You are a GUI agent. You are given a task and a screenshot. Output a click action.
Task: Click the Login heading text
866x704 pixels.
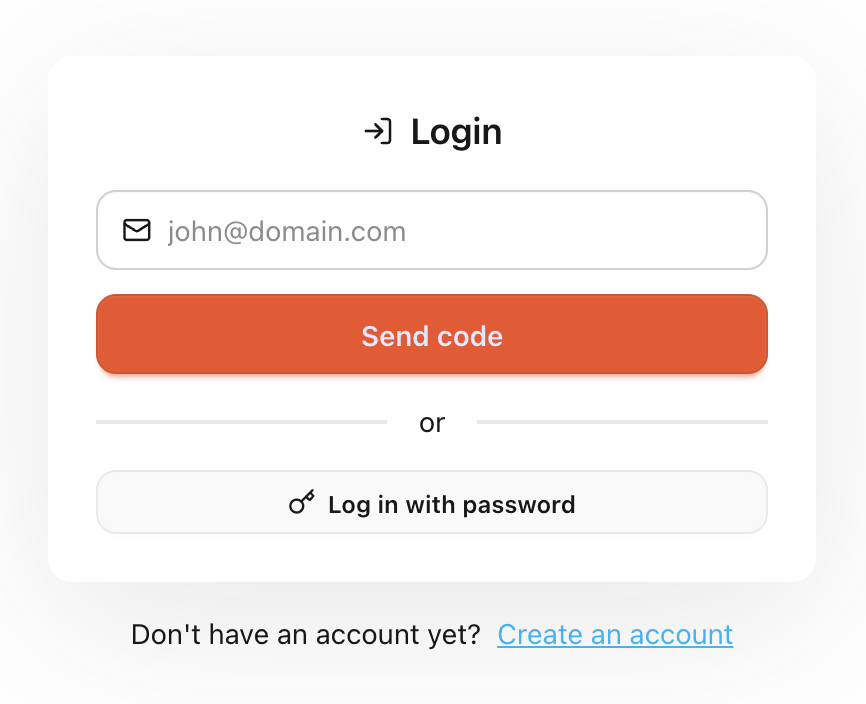tap(456, 132)
